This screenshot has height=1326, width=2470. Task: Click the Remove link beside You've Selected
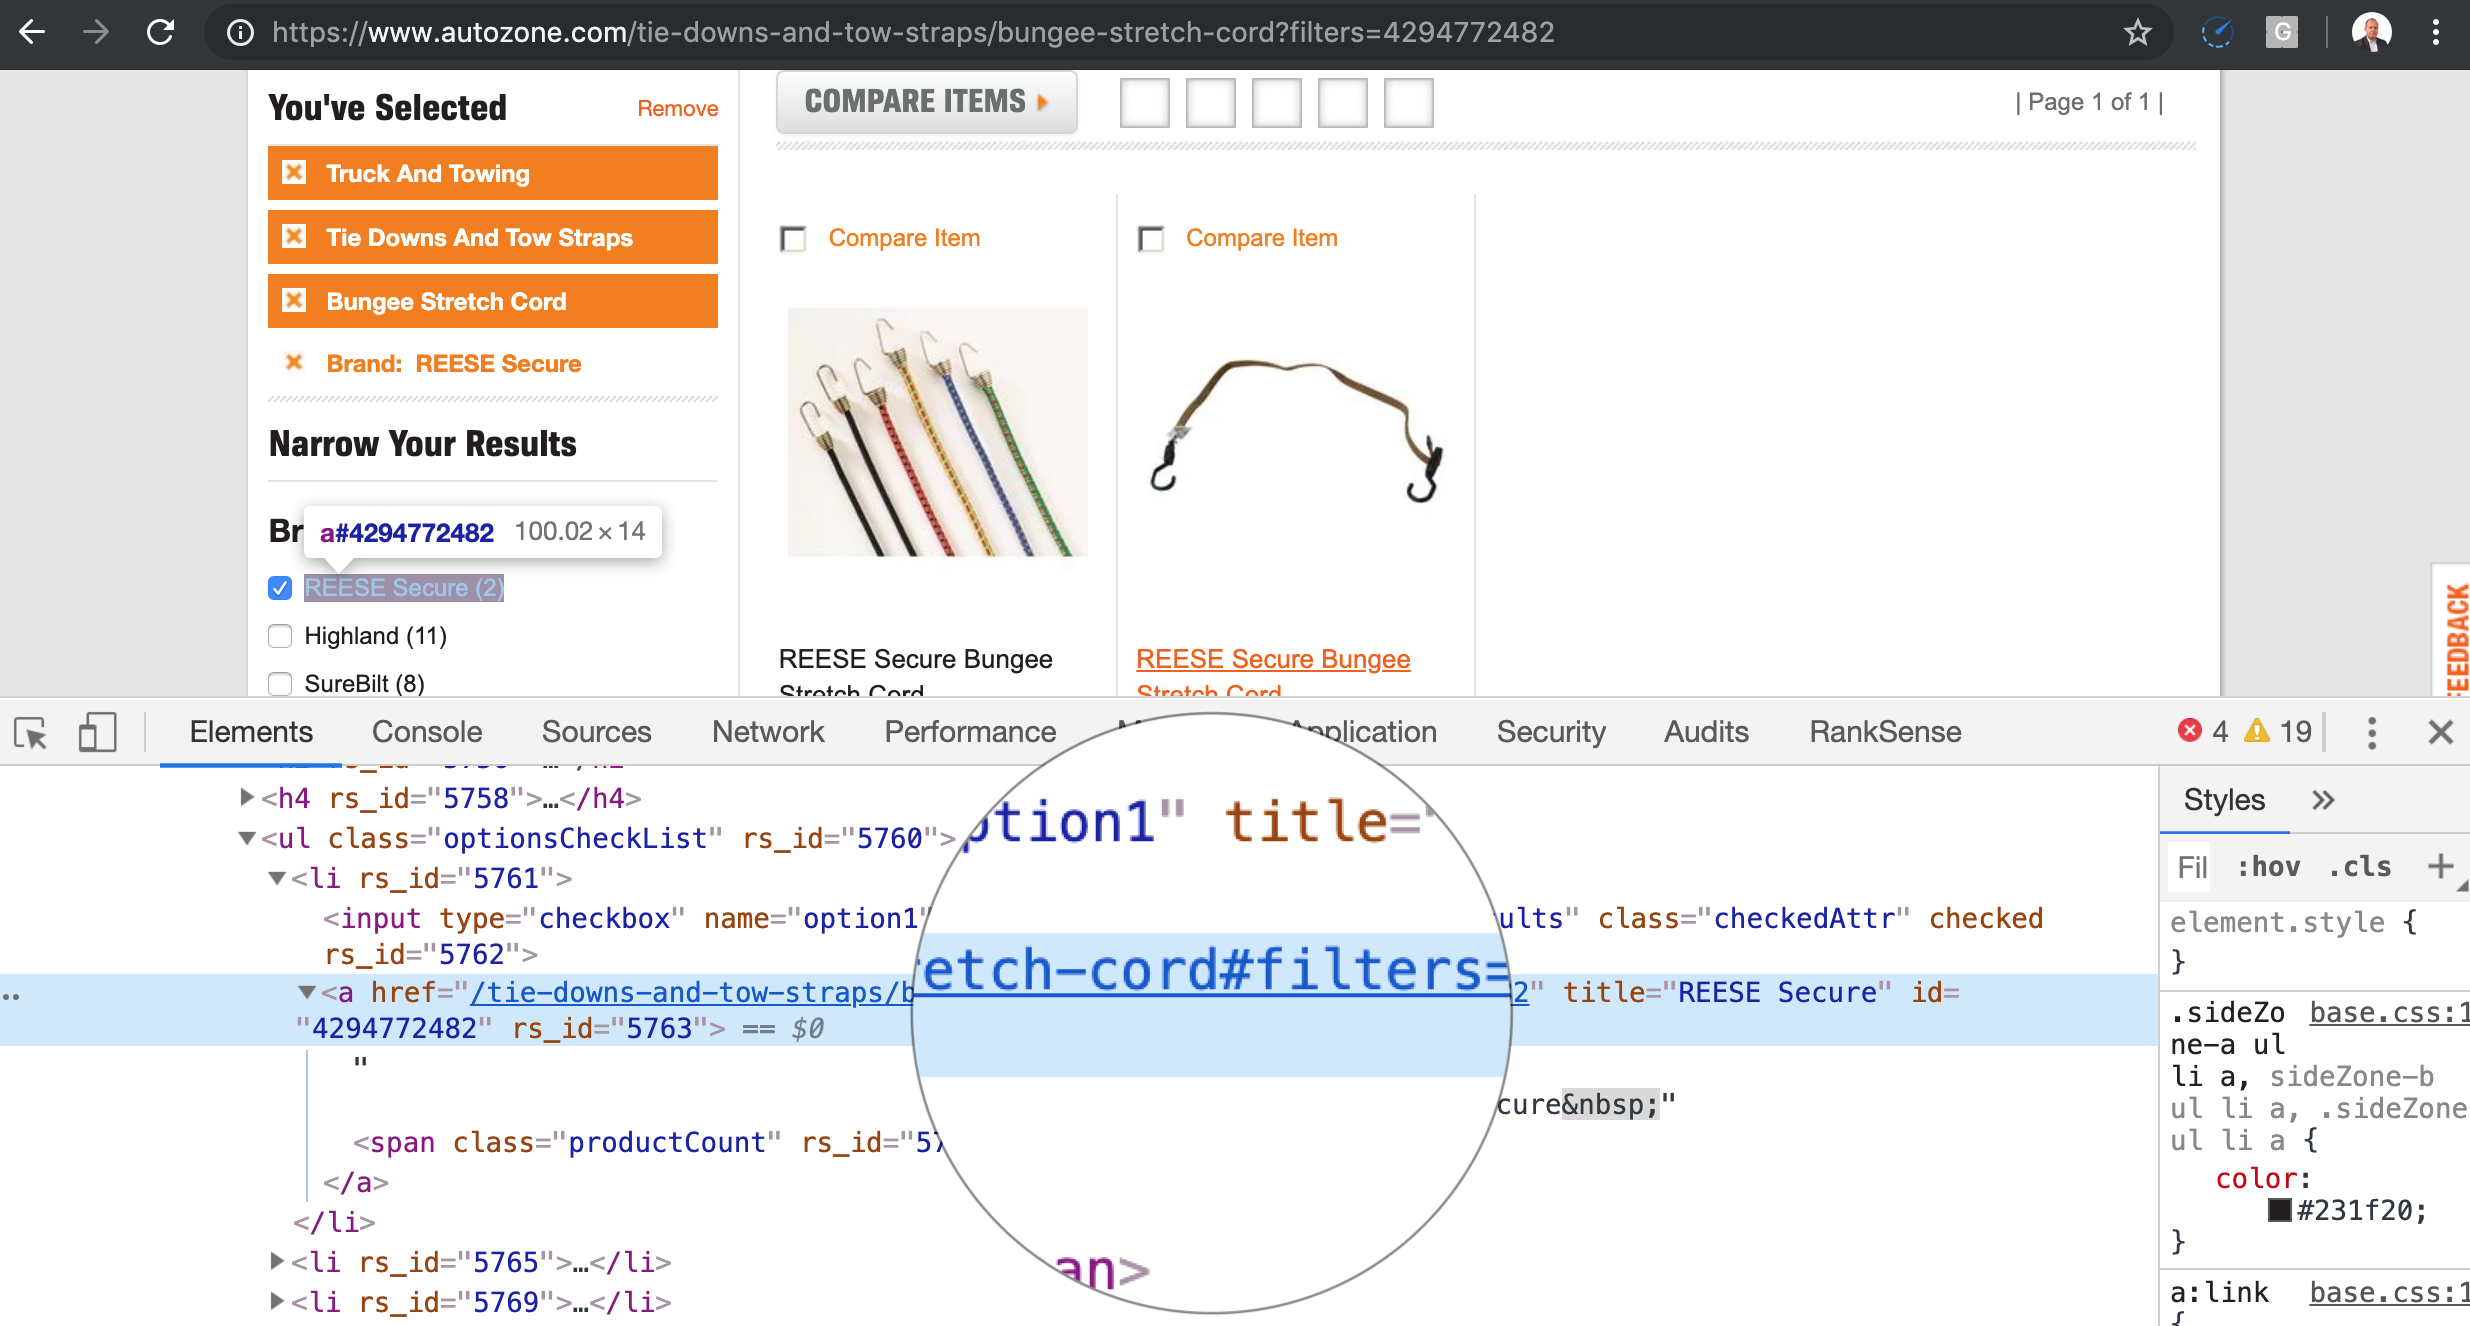[x=677, y=109]
